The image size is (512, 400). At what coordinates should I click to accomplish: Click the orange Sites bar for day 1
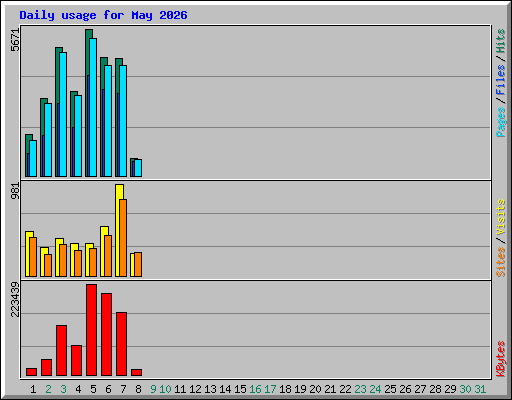pos(33,257)
